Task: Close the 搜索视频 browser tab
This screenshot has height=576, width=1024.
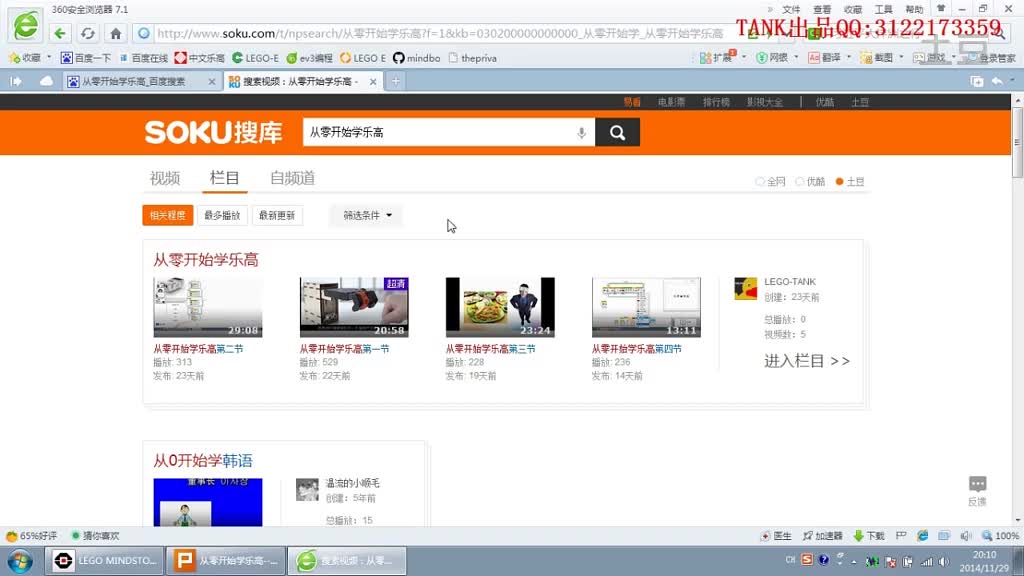Action: (x=373, y=82)
